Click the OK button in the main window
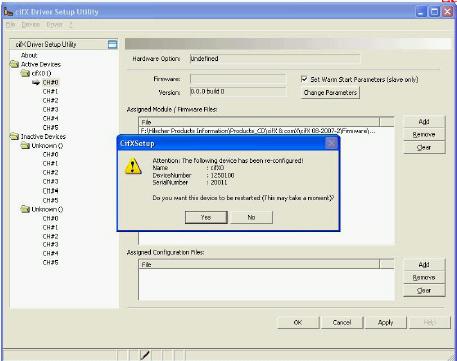457x361 pixels. click(298, 322)
